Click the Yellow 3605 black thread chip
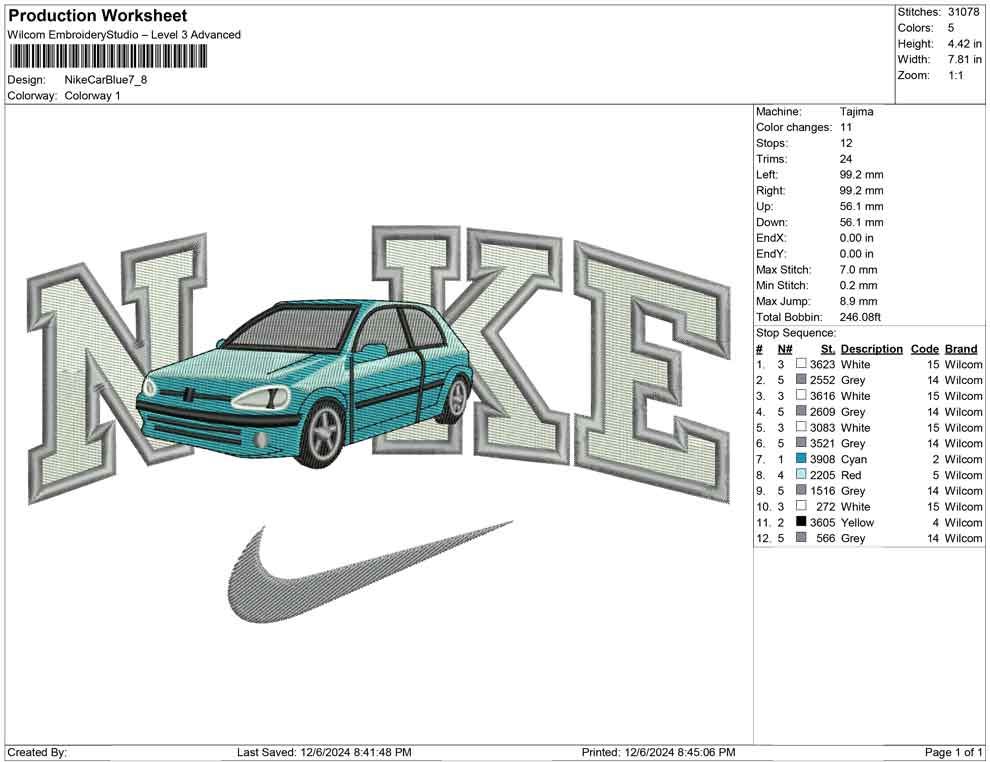Screen dimensions: 990x762 (x=799, y=523)
